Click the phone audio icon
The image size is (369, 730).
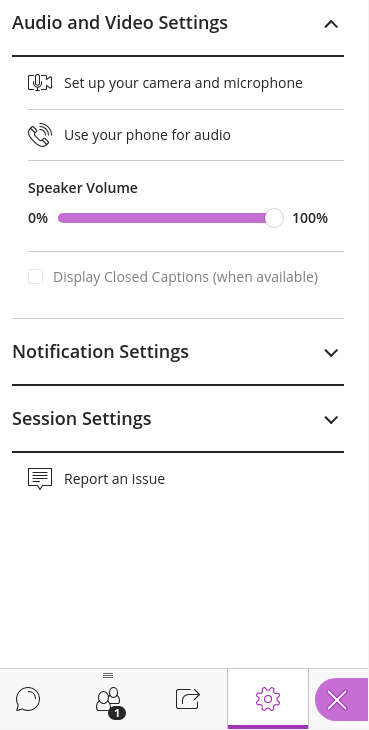click(x=40, y=135)
